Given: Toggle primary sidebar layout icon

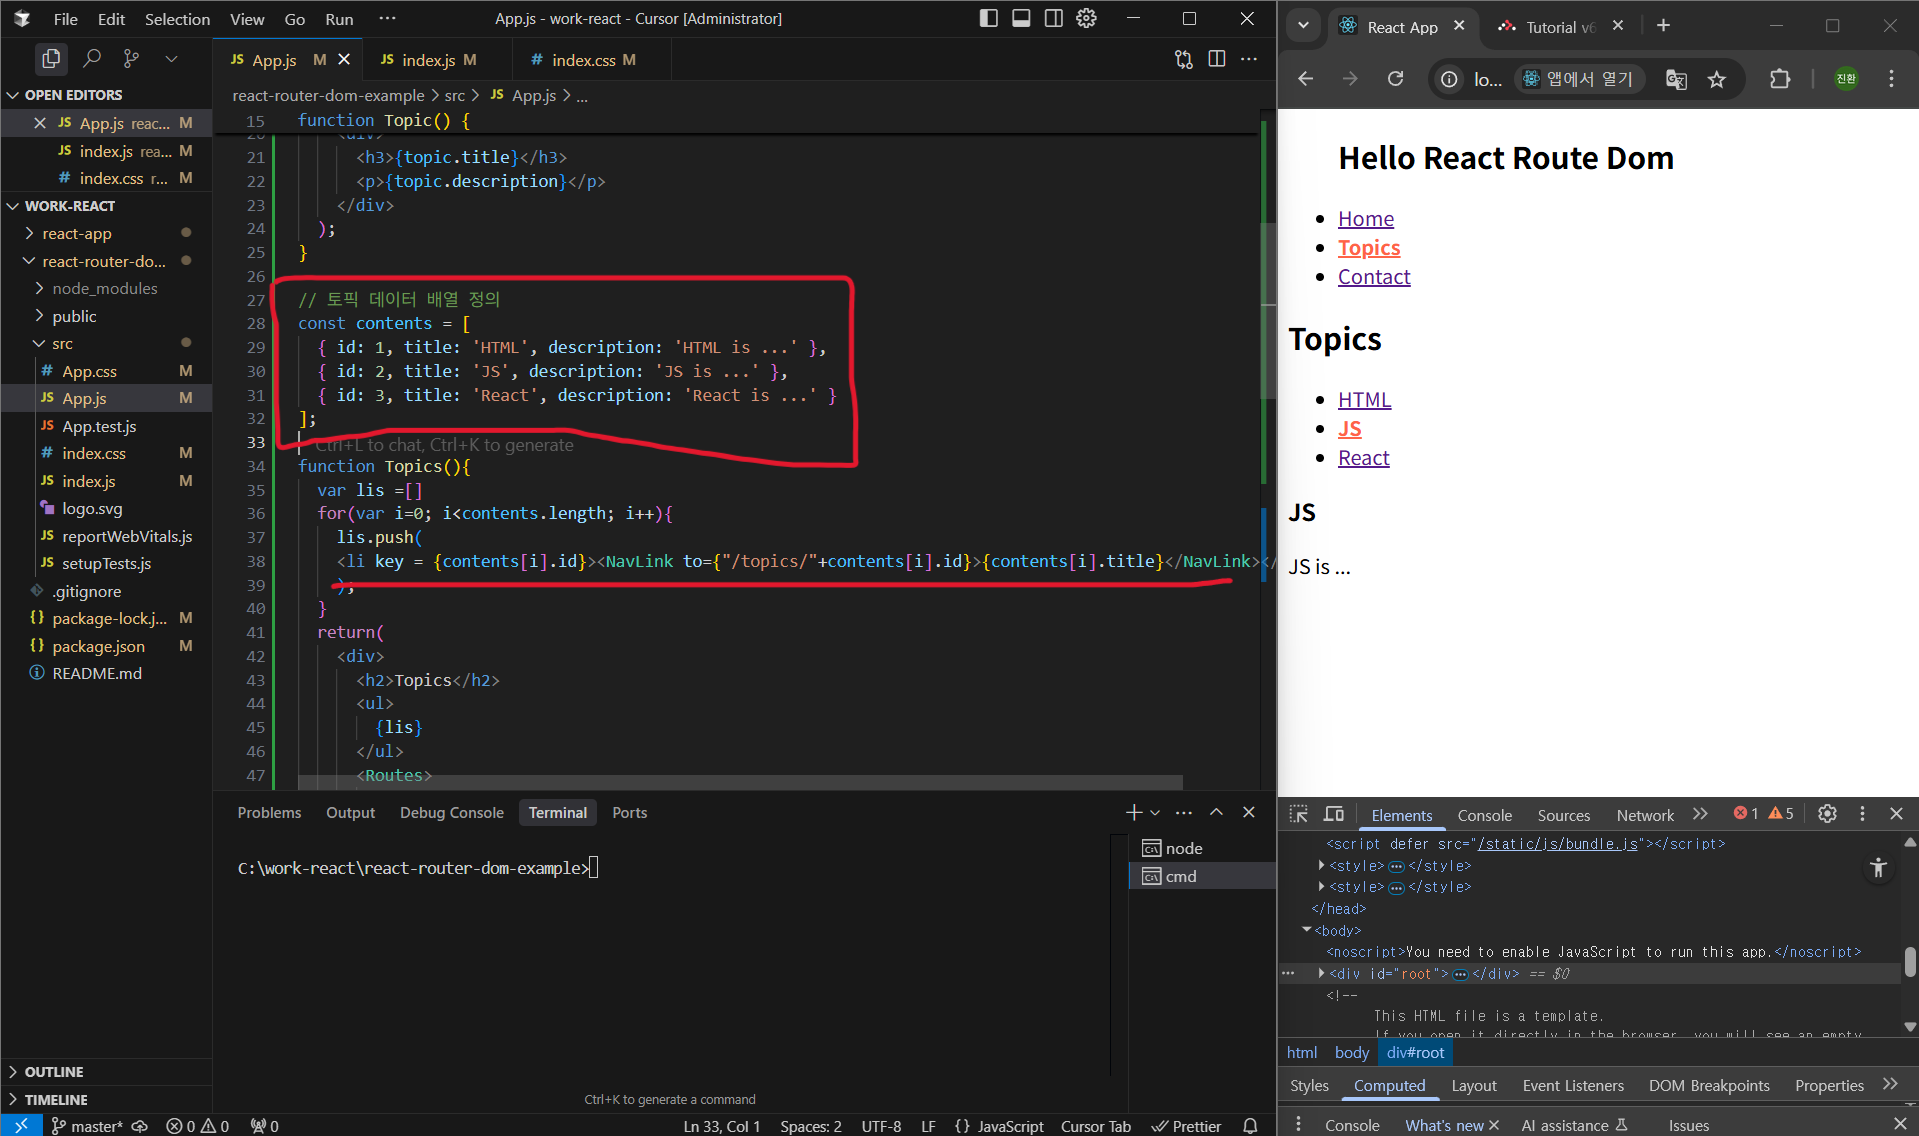Looking at the screenshot, I should point(988,18).
